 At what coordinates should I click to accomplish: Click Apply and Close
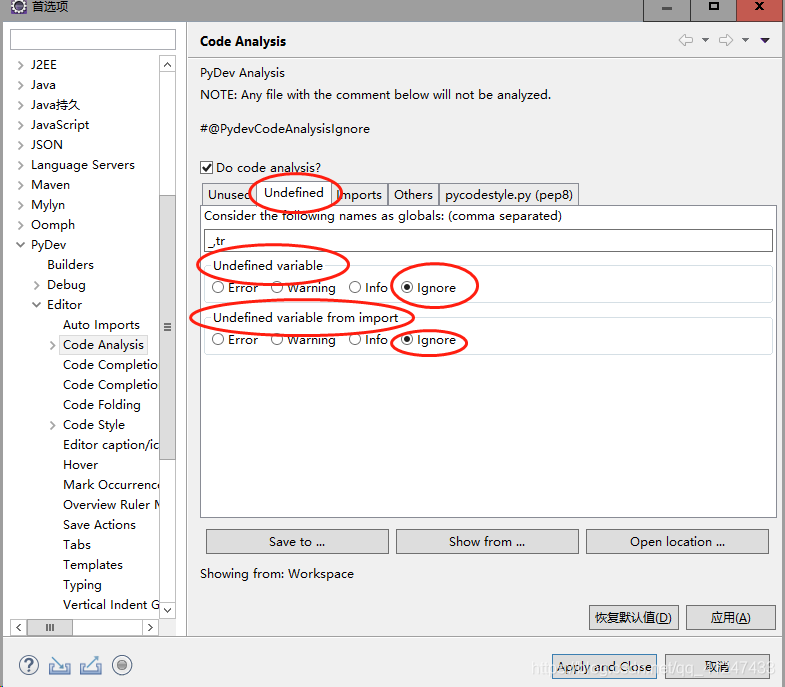click(x=604, y=666)
